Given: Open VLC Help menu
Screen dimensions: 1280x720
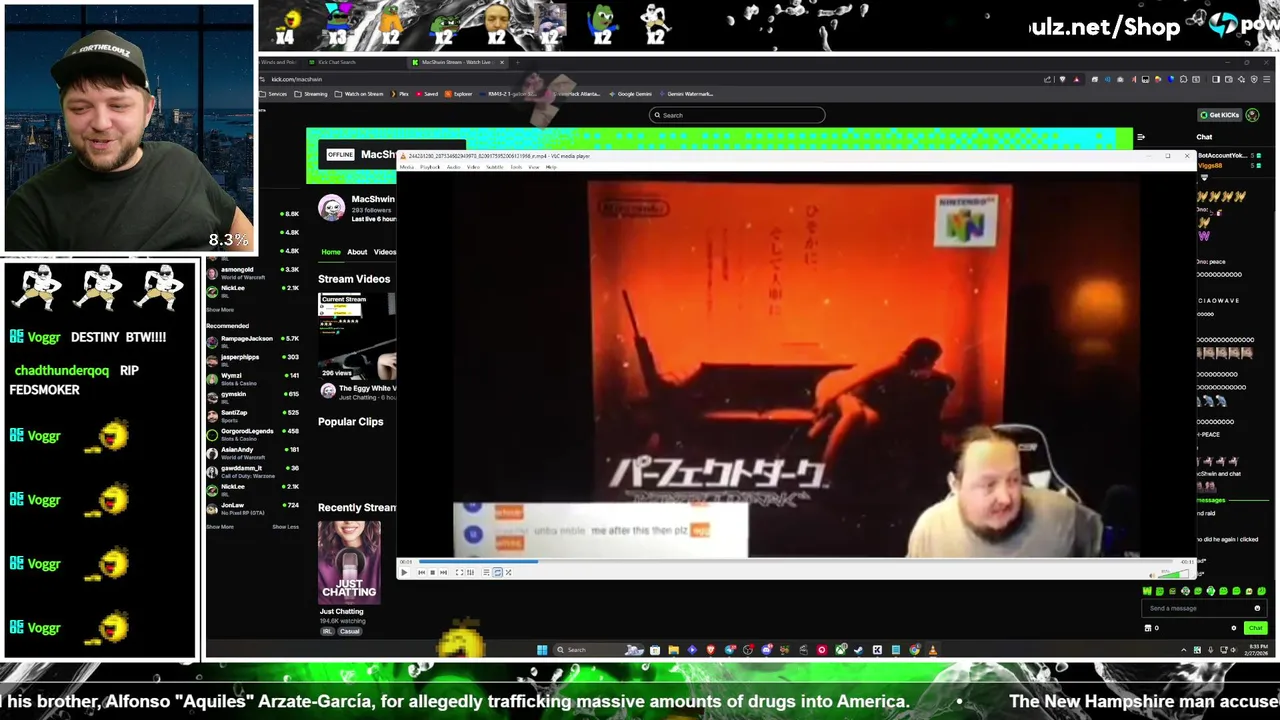Looking at the screenshot, I should tap(551, 167).
